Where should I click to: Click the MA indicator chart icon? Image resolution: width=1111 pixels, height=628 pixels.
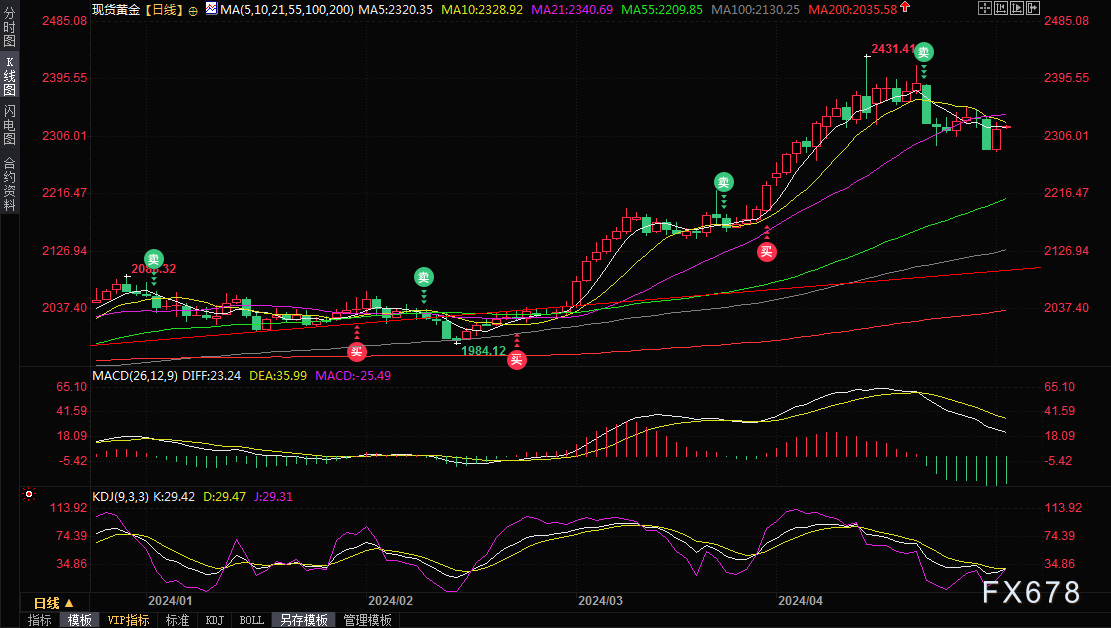pos(211,9)
